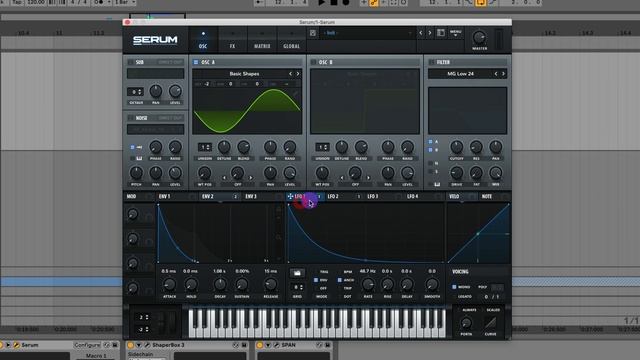The image size is (640, 360).
Task: Click the OSC A warp mode left arrow
Action: coord(224,178)
